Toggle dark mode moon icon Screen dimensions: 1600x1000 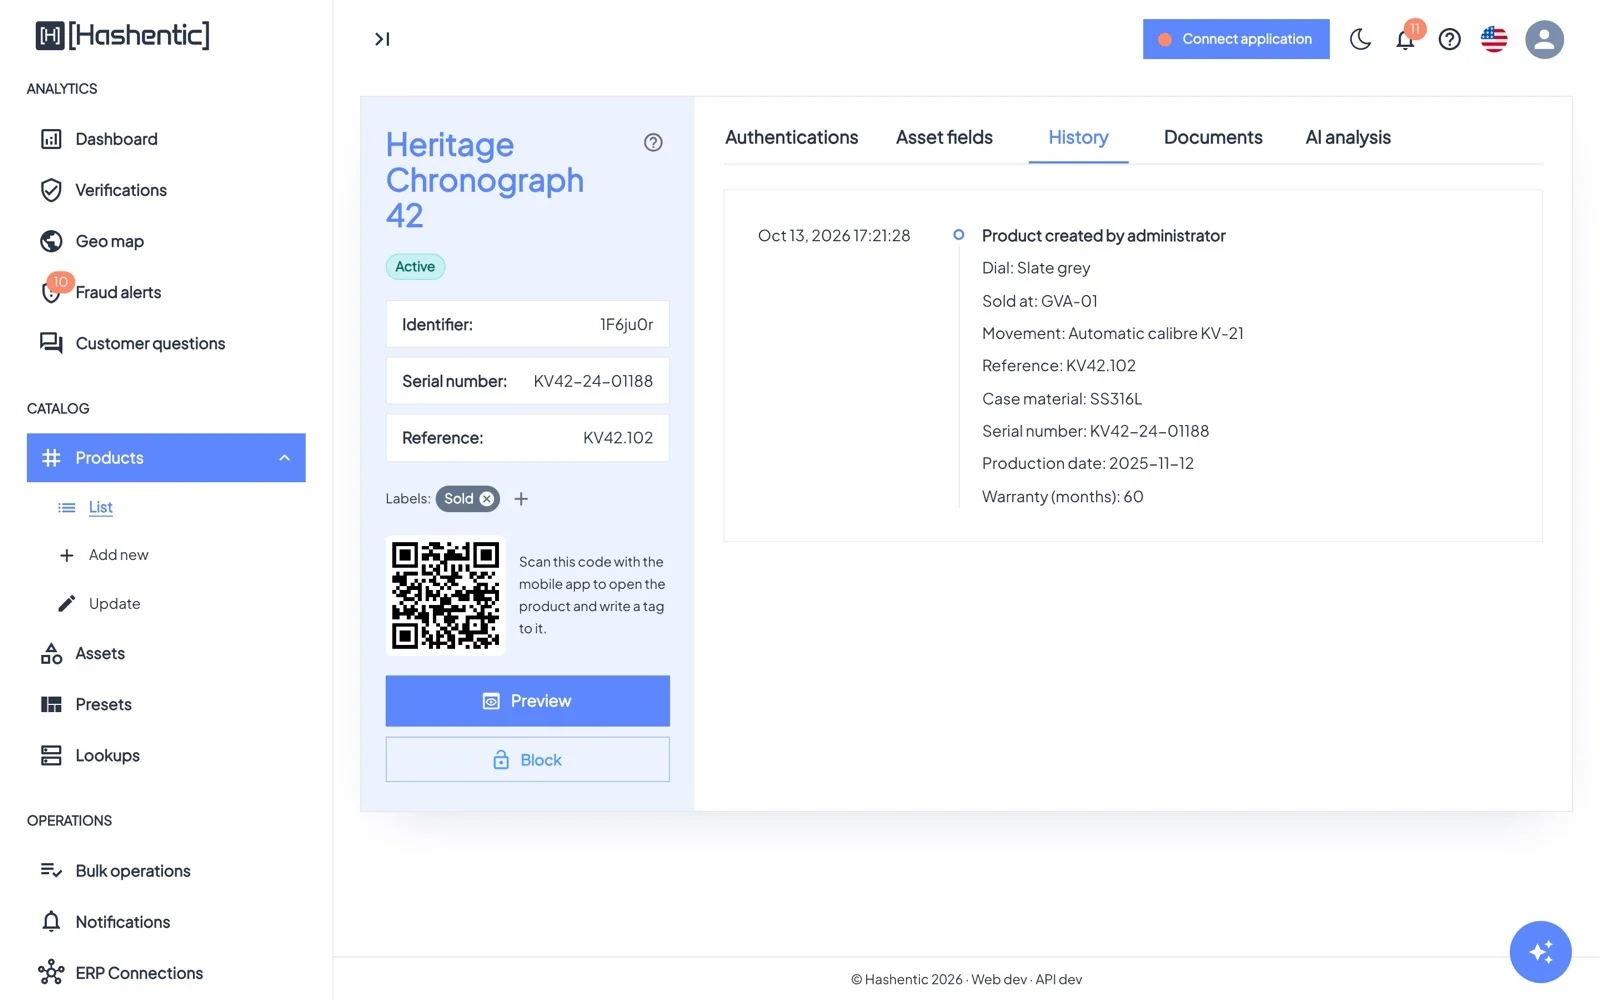tap(1360, 39)
